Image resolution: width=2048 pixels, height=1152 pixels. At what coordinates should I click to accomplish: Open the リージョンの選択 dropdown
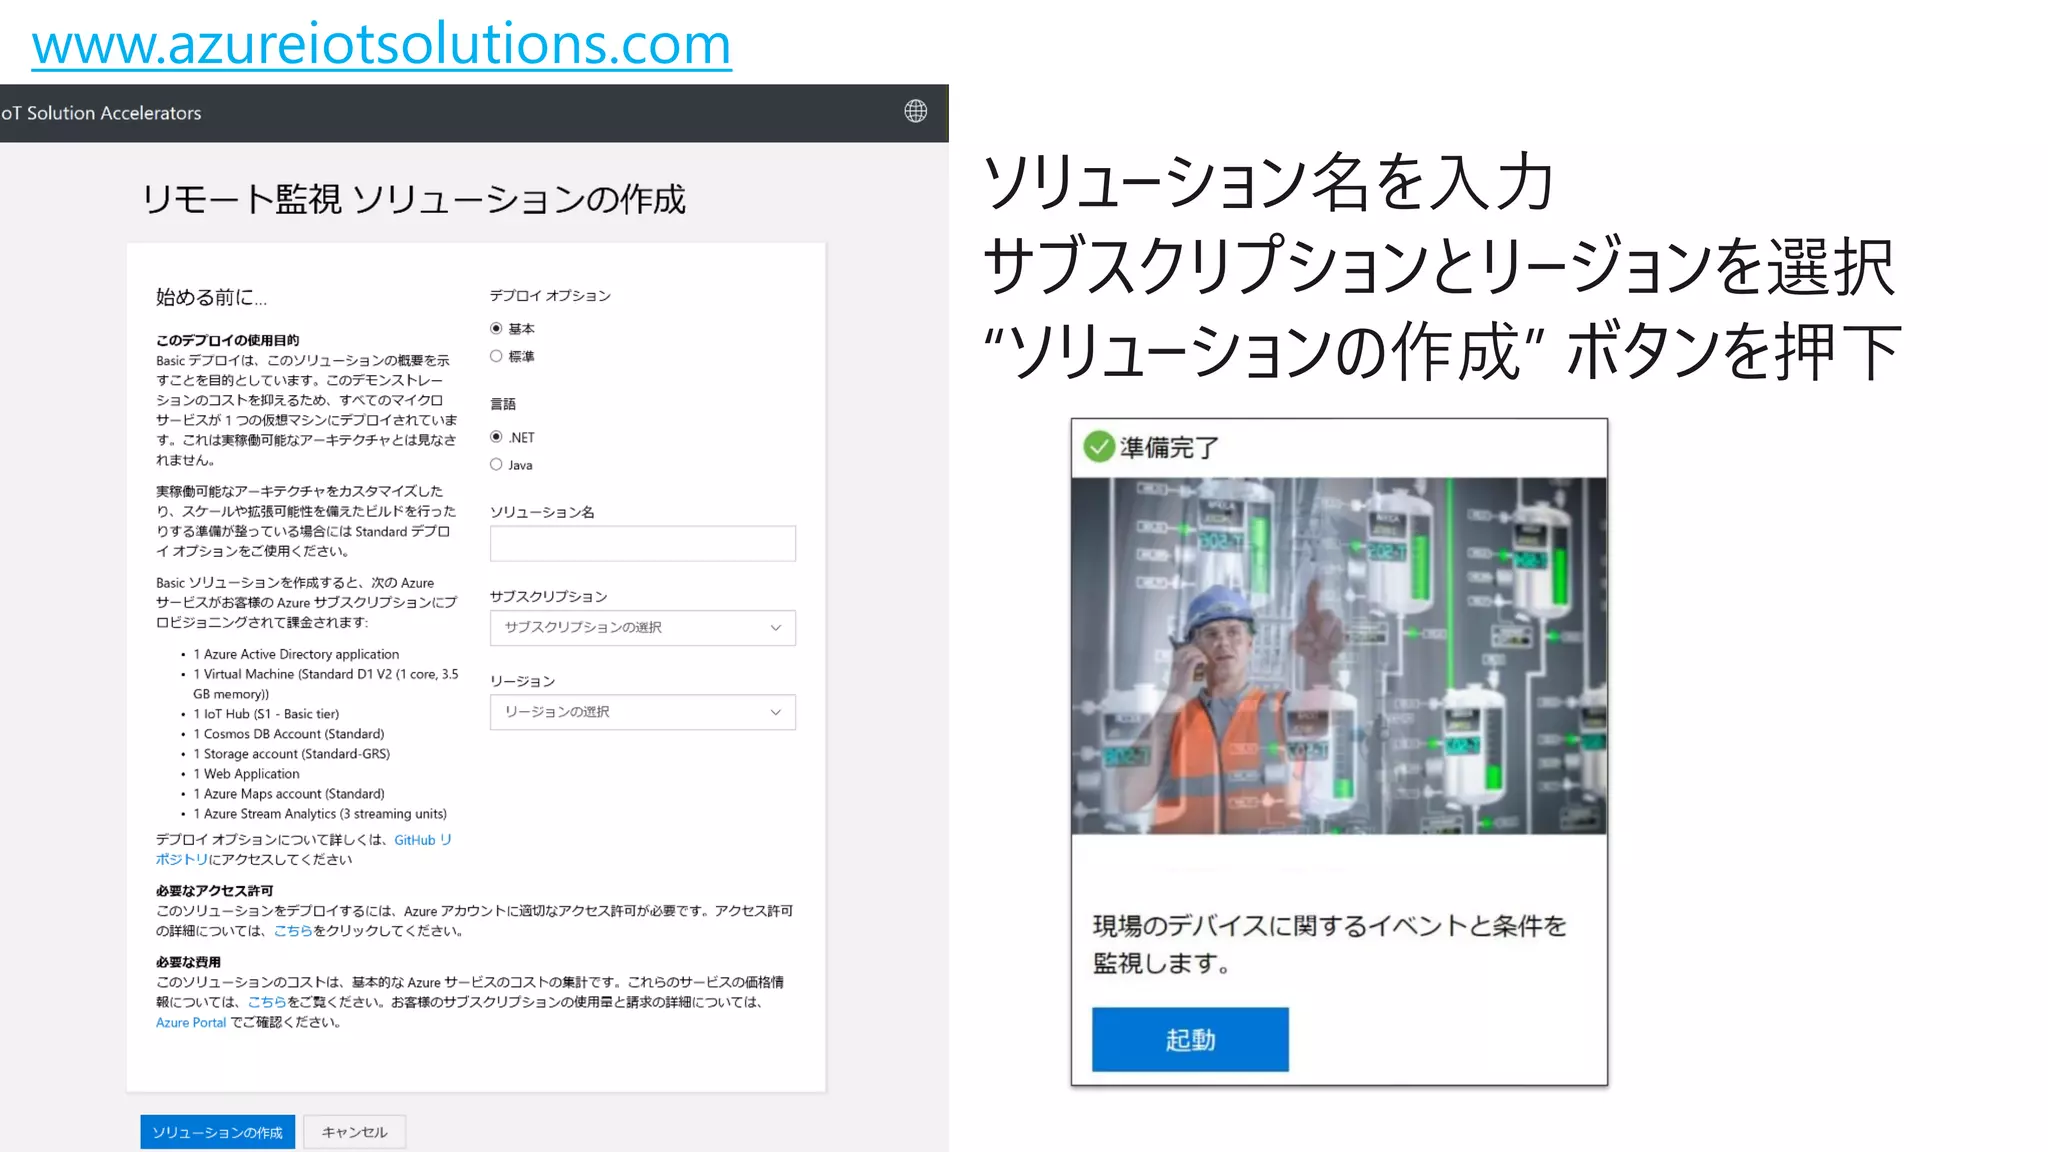tap(643, 712)
